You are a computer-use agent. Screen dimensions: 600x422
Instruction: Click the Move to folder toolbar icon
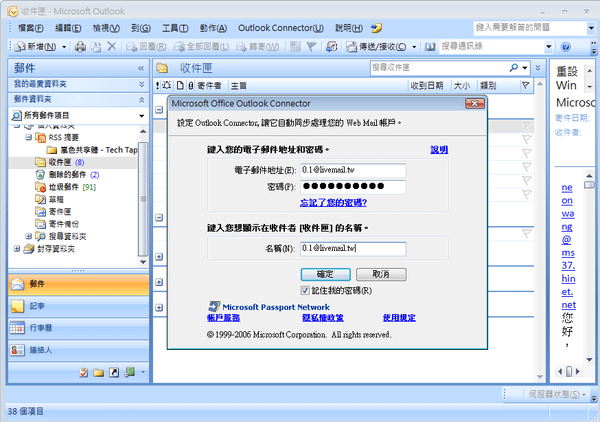[x=96, y=47]
